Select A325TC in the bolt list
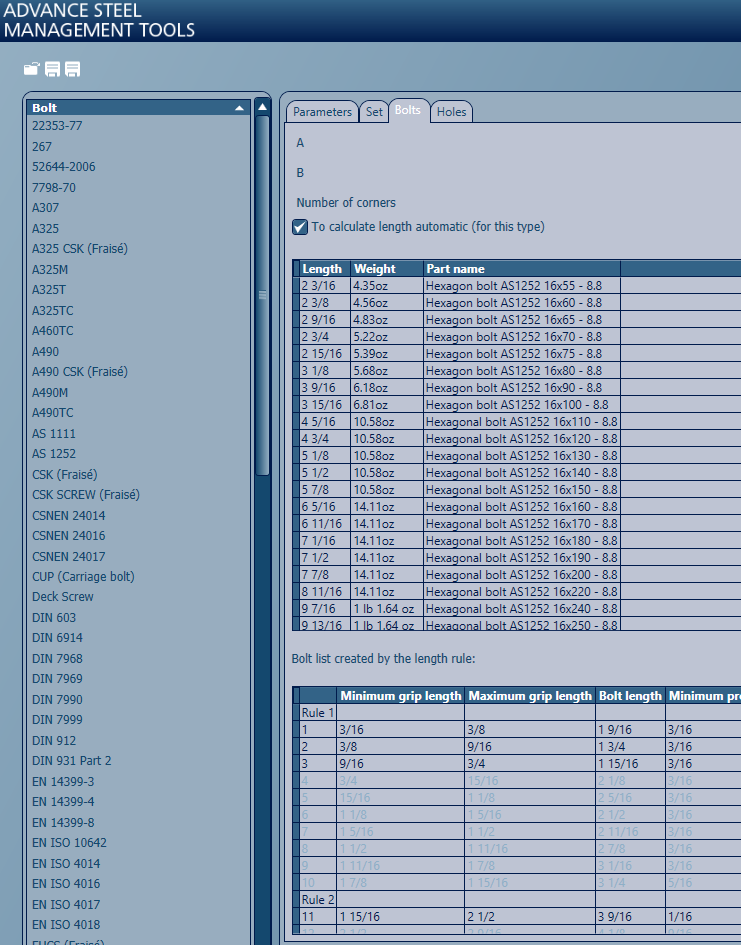 pyautogui.click(x=53, y=310)
